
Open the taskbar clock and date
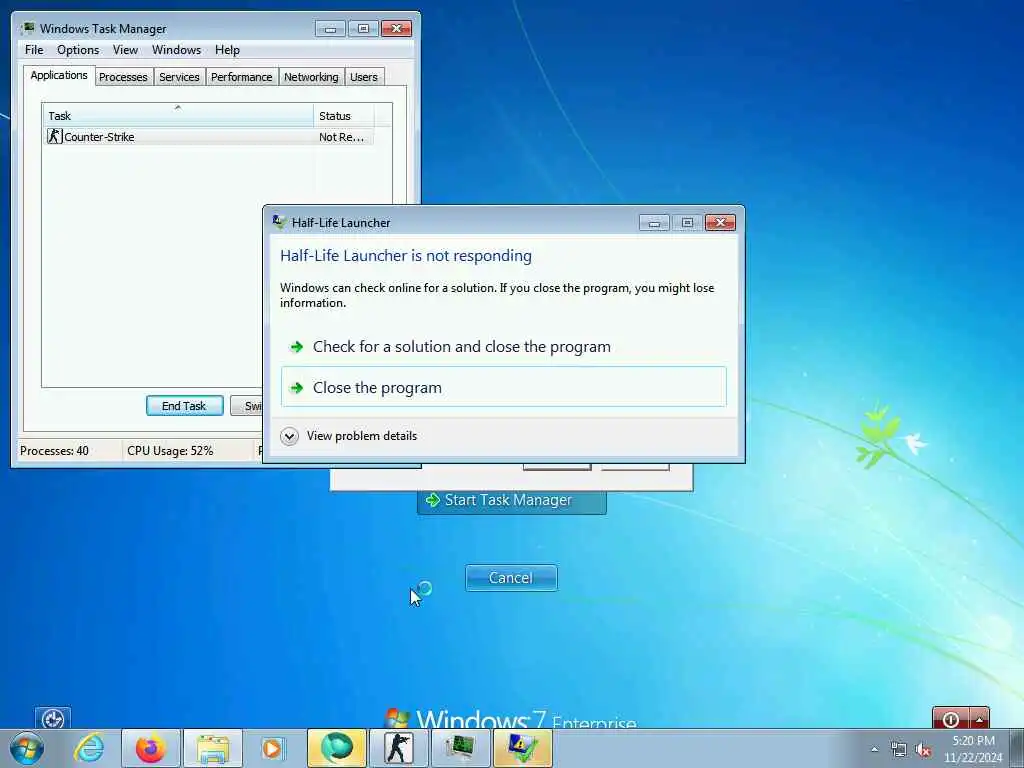coord(972,749)
